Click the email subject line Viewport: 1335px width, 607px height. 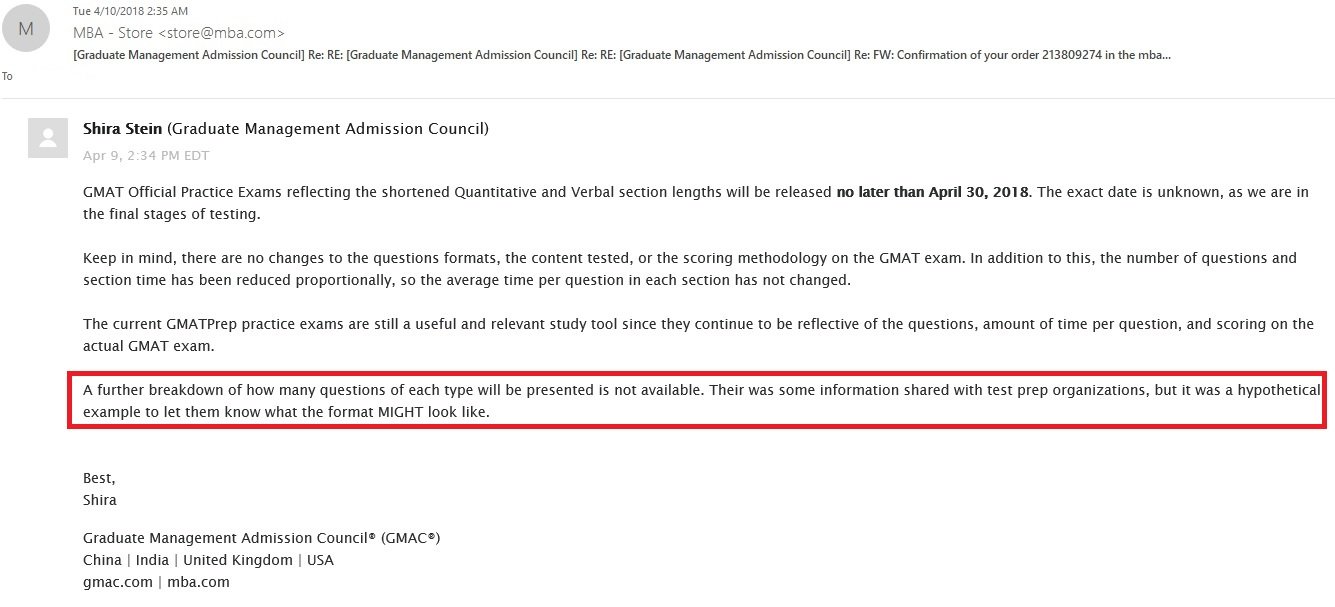[620, 54]
